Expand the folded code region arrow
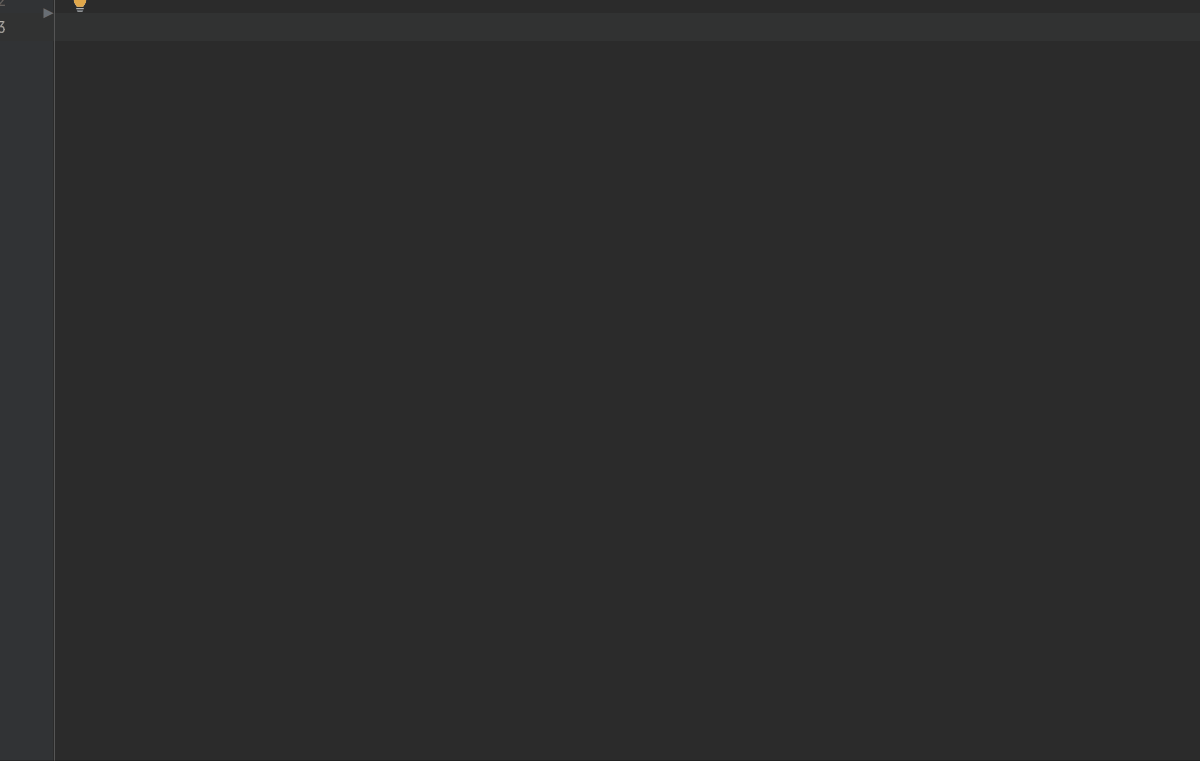Screen dimensions: 1200x761 48,13
